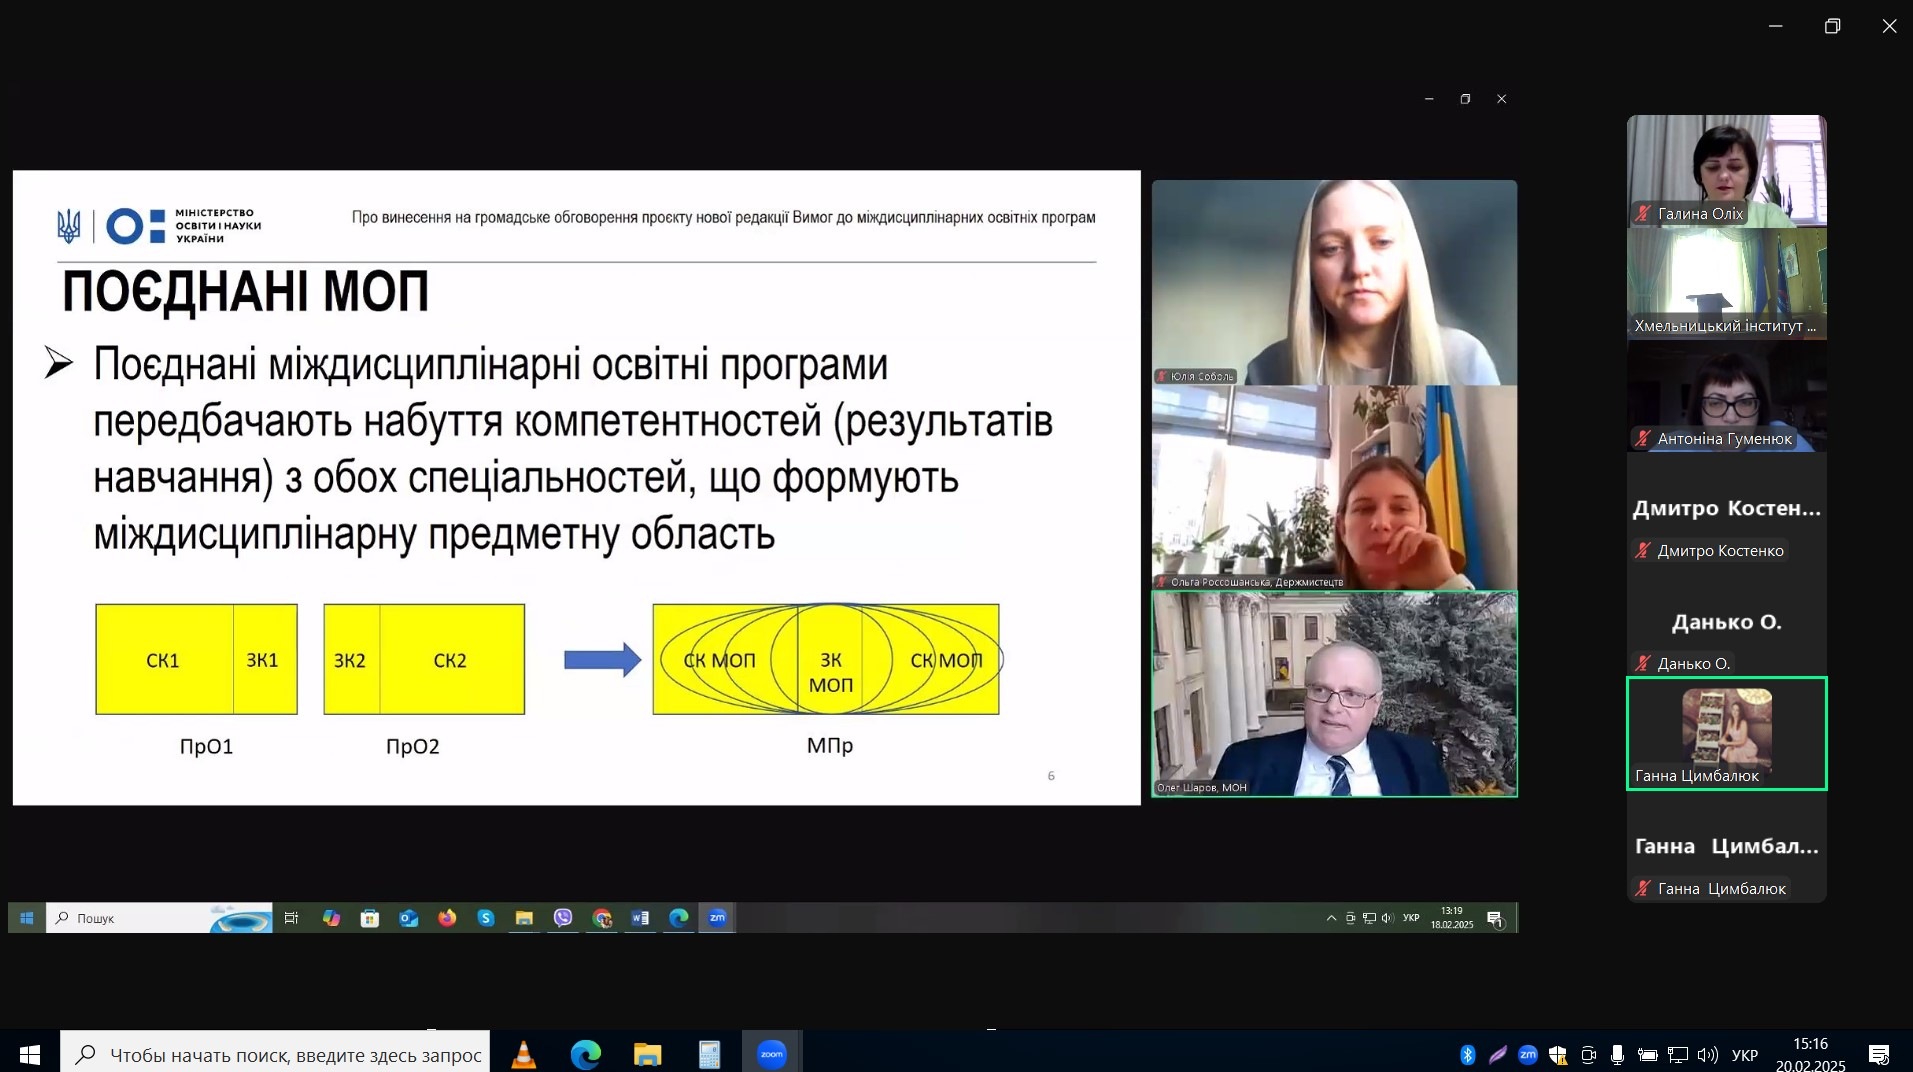The height and width of the screenshot is (1072, 1913).
Task: Select the Ганна Цимбалюк tile without a photo
Action: point(1726,847)
